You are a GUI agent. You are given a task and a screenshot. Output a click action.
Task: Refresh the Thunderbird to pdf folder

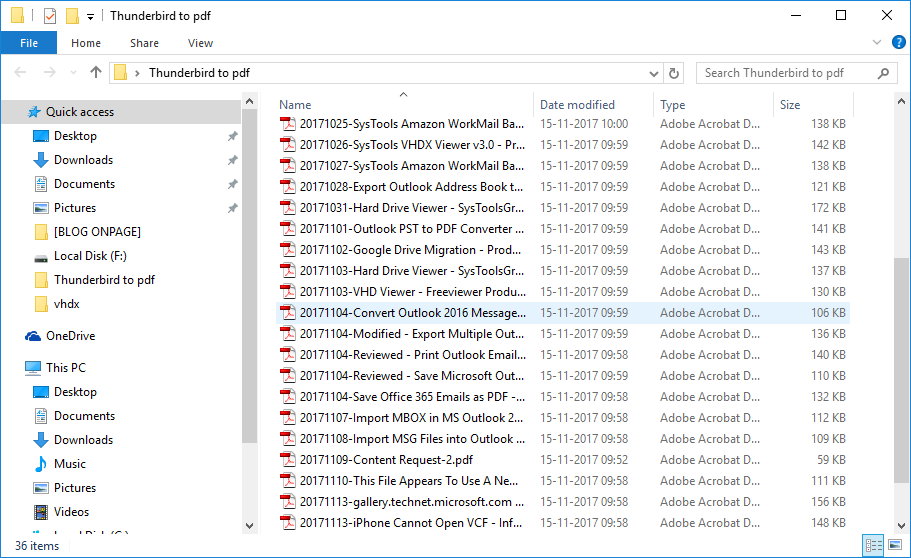tap(673, 73)
